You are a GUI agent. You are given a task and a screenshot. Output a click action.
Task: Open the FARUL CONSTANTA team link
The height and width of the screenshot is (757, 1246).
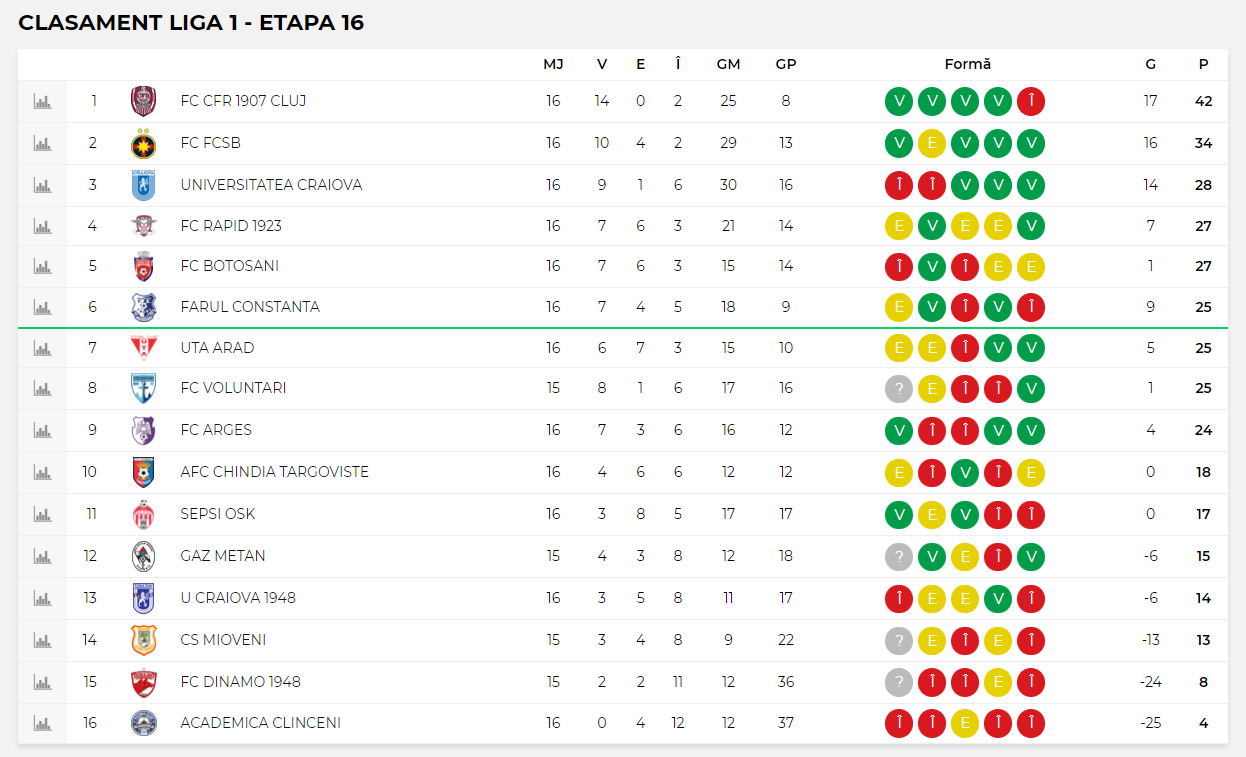pos(250,307)
